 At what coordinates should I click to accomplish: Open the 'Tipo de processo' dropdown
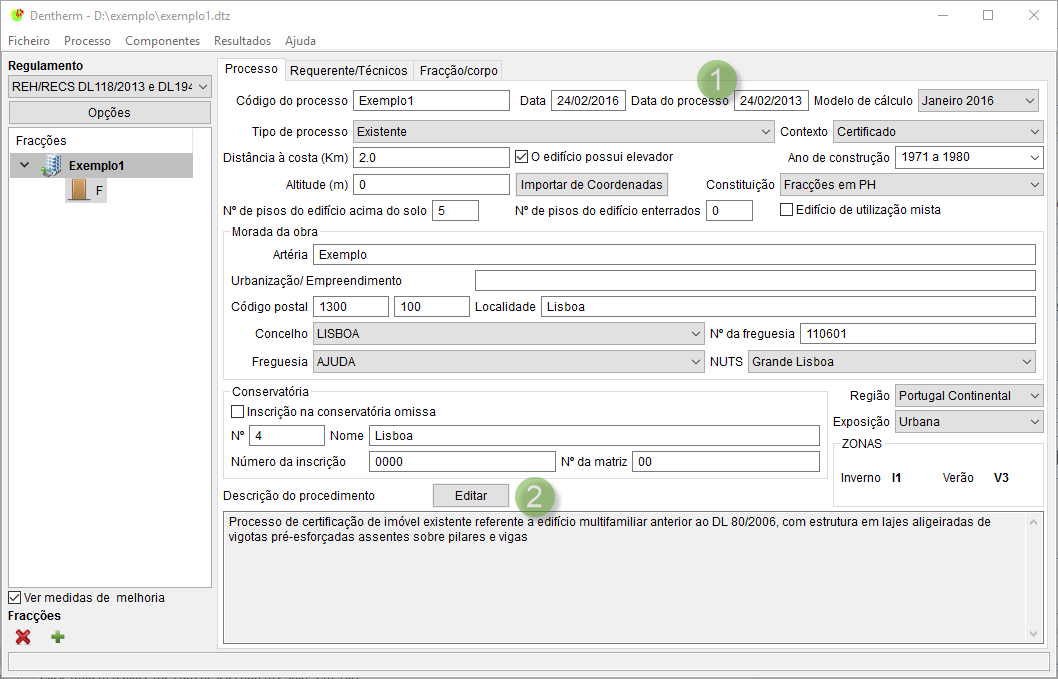(563, 132)
